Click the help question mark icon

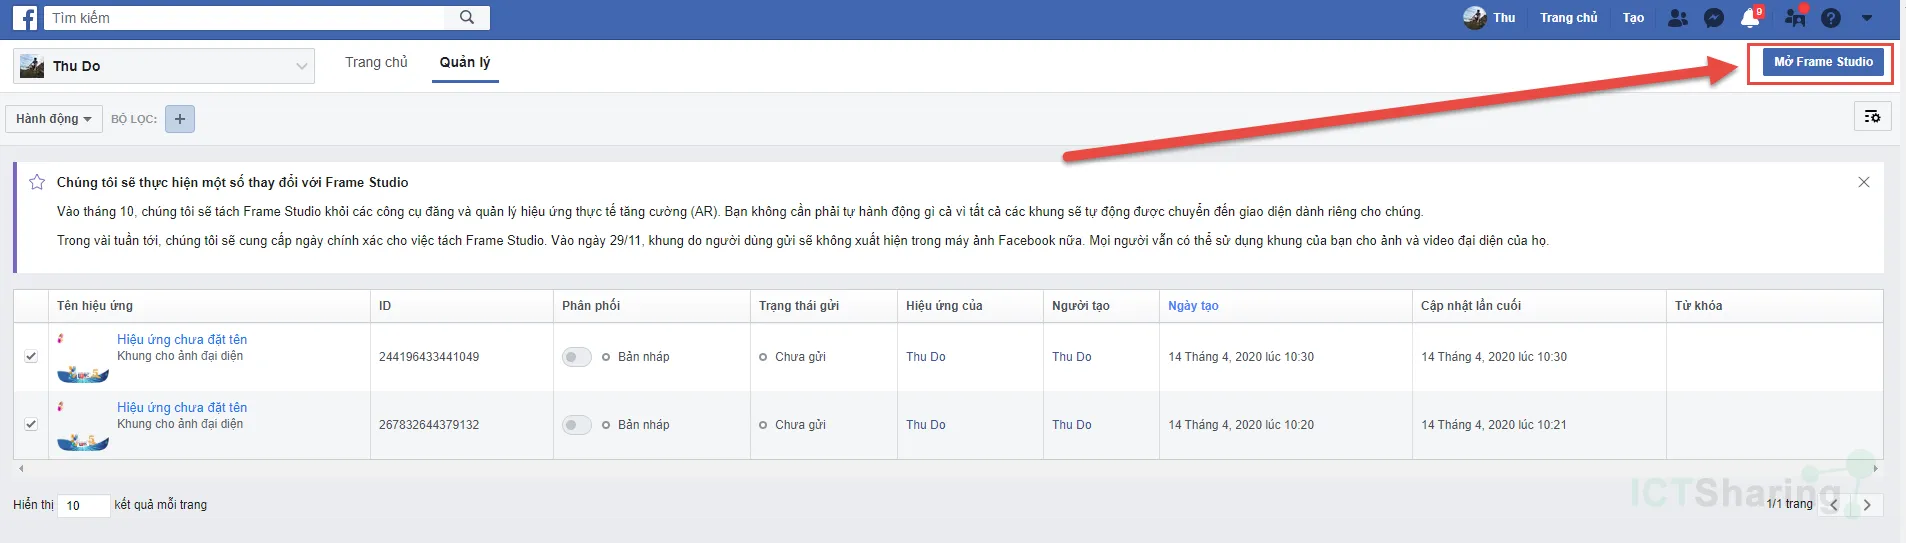coord(1831,18)
